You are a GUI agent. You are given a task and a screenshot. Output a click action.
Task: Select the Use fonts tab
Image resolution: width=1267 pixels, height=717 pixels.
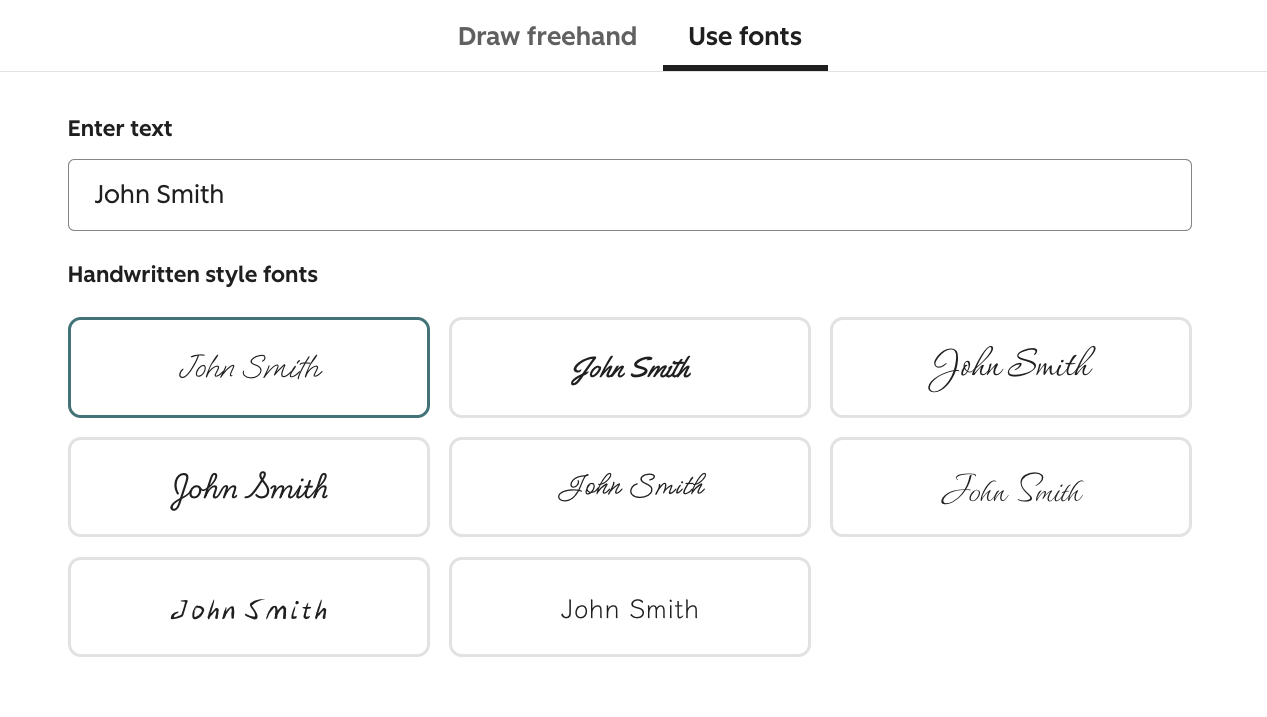point(745,37)
